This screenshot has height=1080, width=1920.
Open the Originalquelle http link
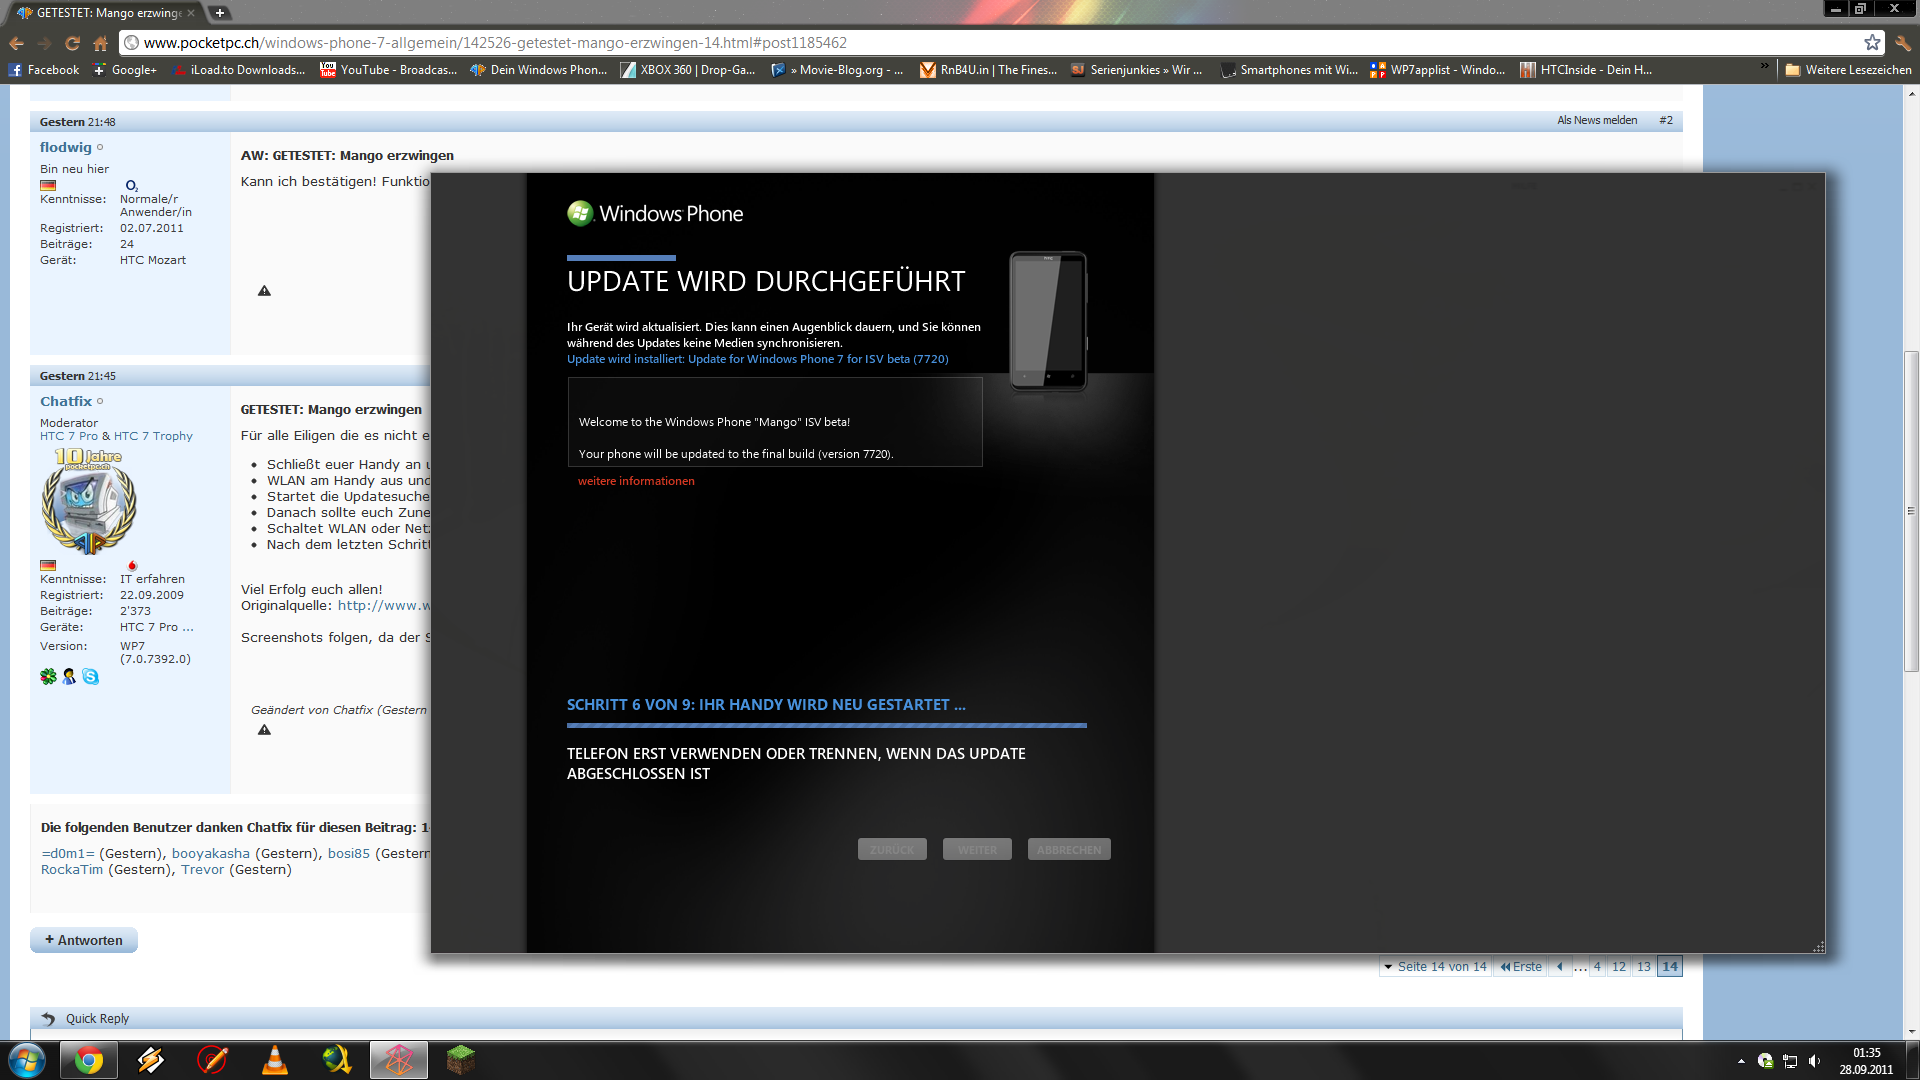pyautogui.click(x=384, y=605)
